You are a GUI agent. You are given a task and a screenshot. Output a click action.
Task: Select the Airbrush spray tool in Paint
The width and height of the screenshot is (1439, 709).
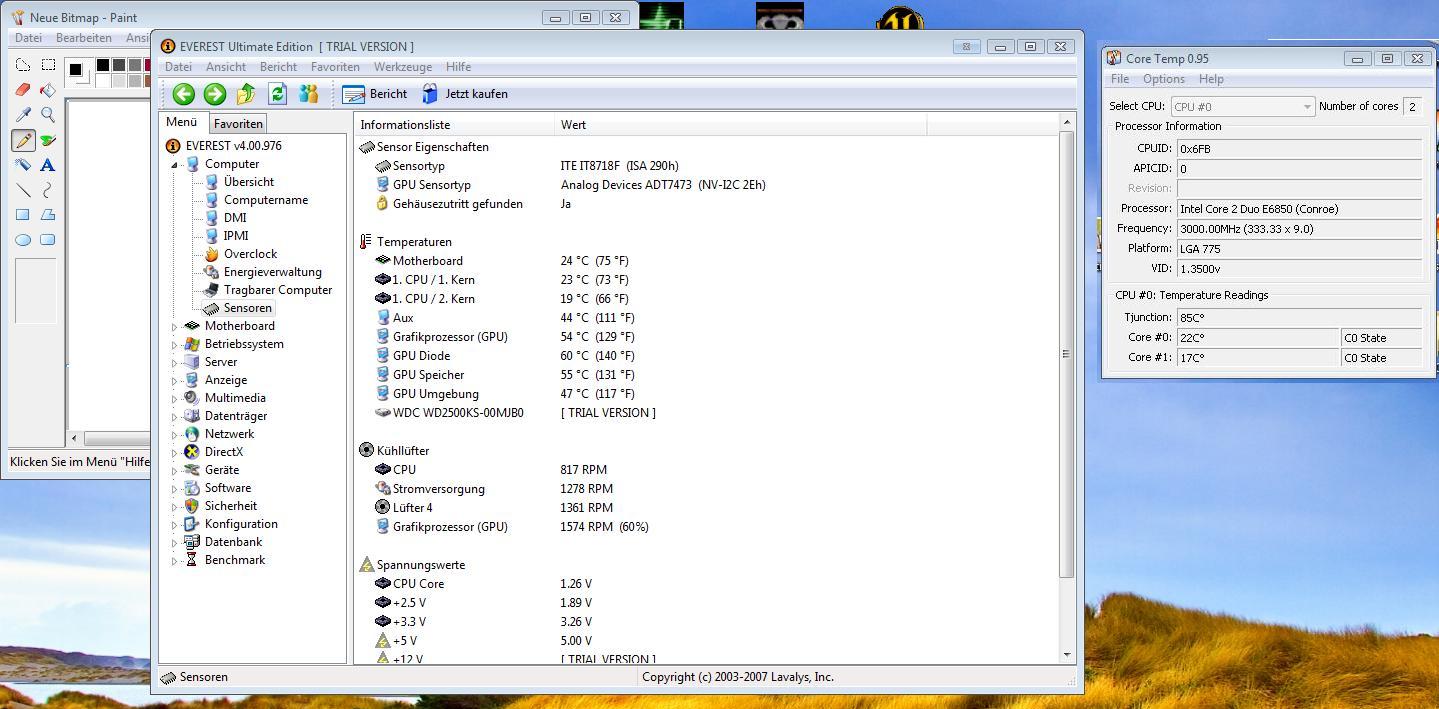click(x=23, y=165)
